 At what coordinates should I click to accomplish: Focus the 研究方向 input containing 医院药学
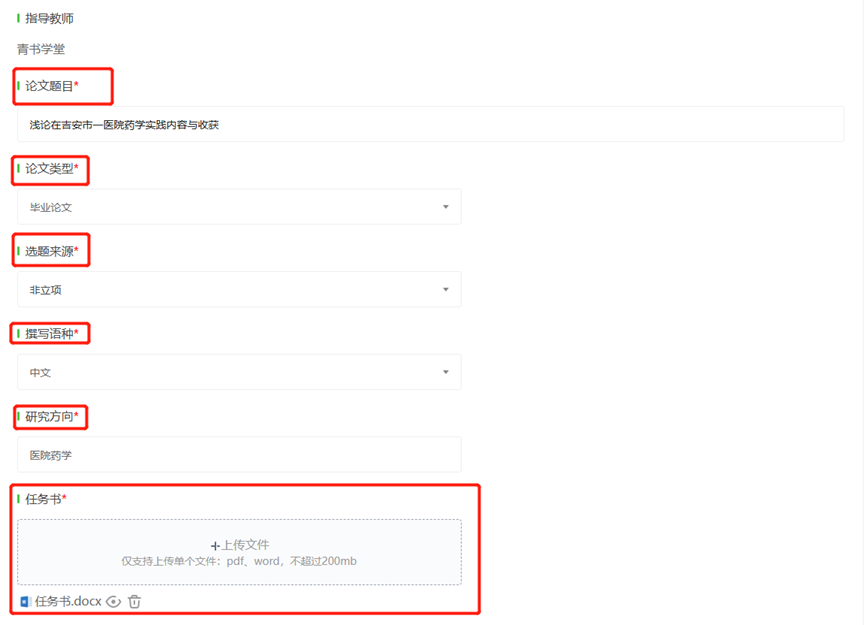coord(238,455)
